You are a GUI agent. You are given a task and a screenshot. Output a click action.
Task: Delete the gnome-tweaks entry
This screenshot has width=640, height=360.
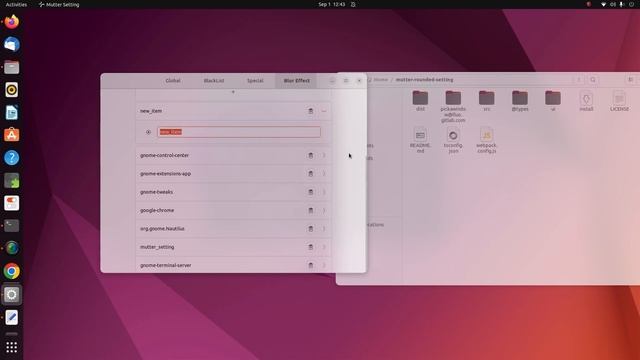click(311, 192)
